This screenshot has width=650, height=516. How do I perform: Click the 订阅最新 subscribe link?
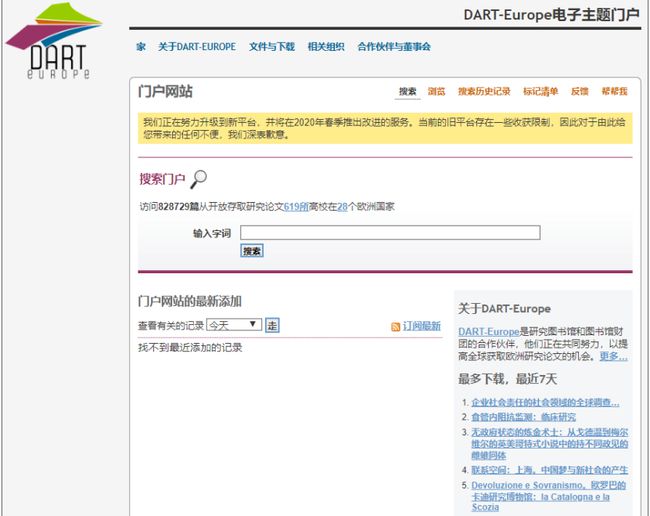pyautogui.click(x=422, y=326)
